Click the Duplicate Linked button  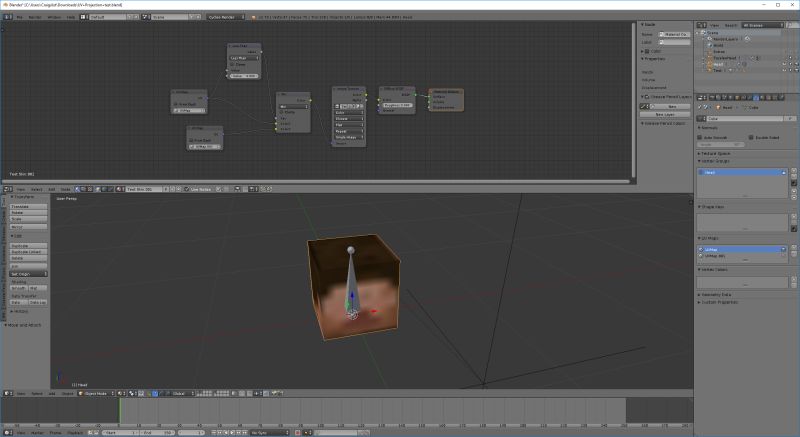29,252
